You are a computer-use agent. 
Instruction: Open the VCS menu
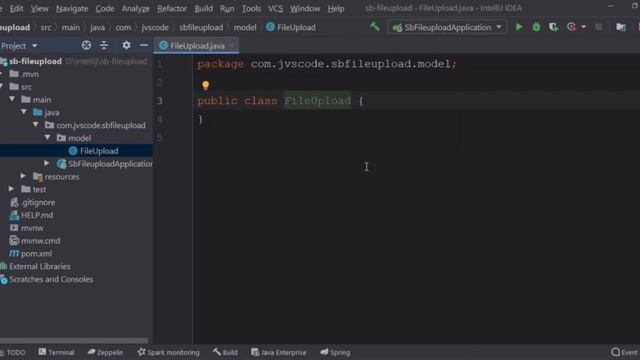point(276,9)
